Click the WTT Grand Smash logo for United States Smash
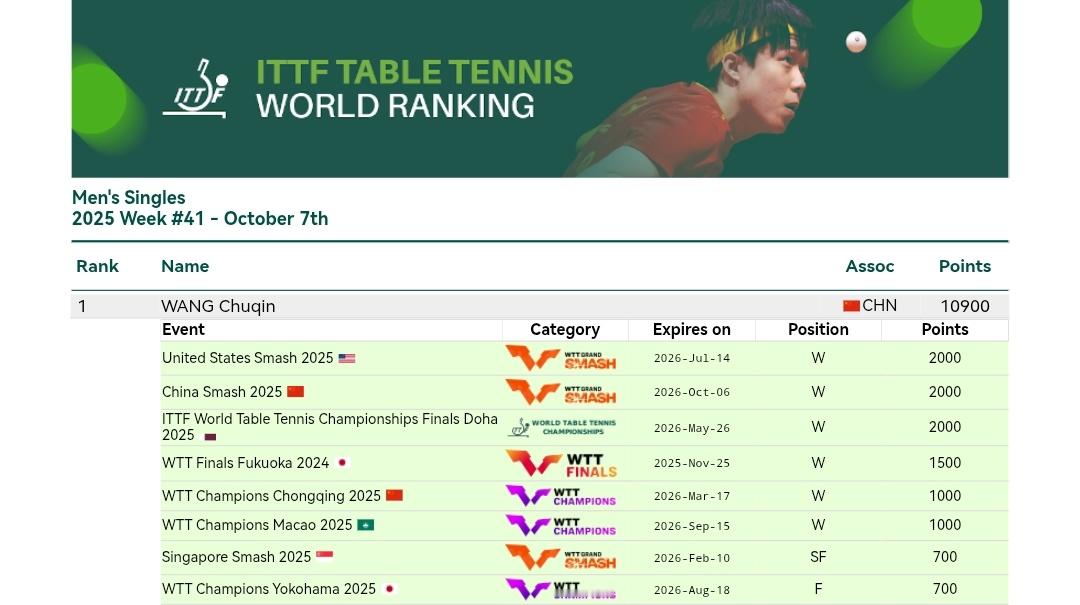Viewport: 1080px width, 605px height. click(561, 358)
